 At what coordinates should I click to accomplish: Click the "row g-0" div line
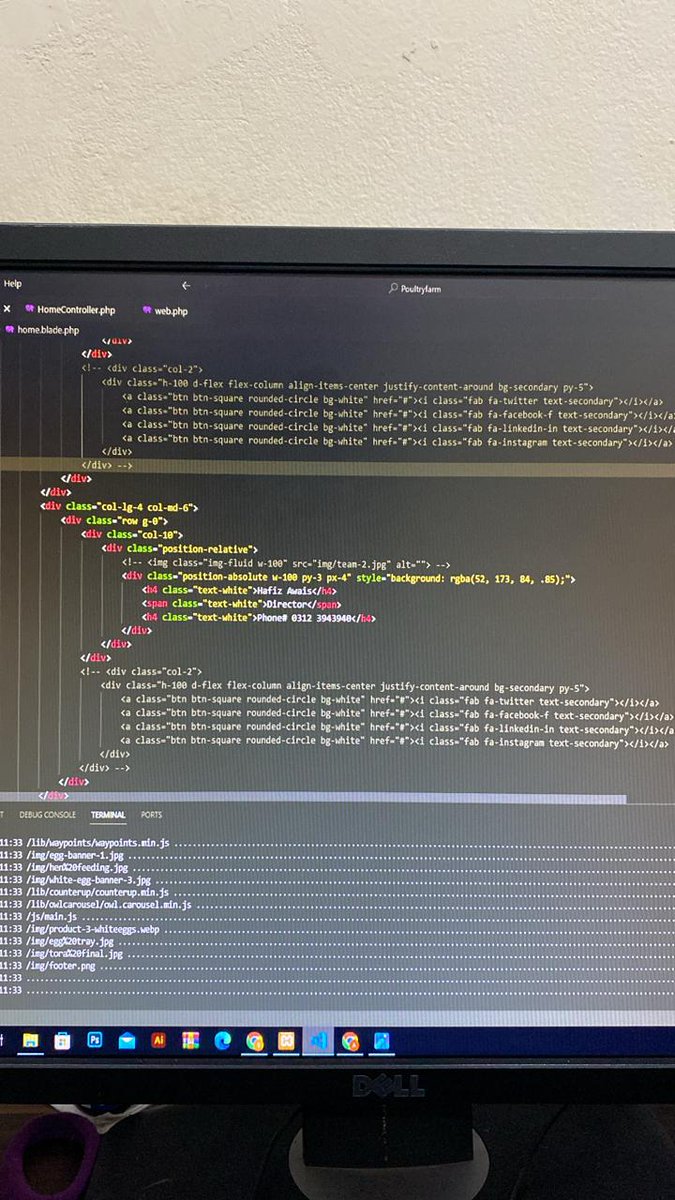pos(115,520)
